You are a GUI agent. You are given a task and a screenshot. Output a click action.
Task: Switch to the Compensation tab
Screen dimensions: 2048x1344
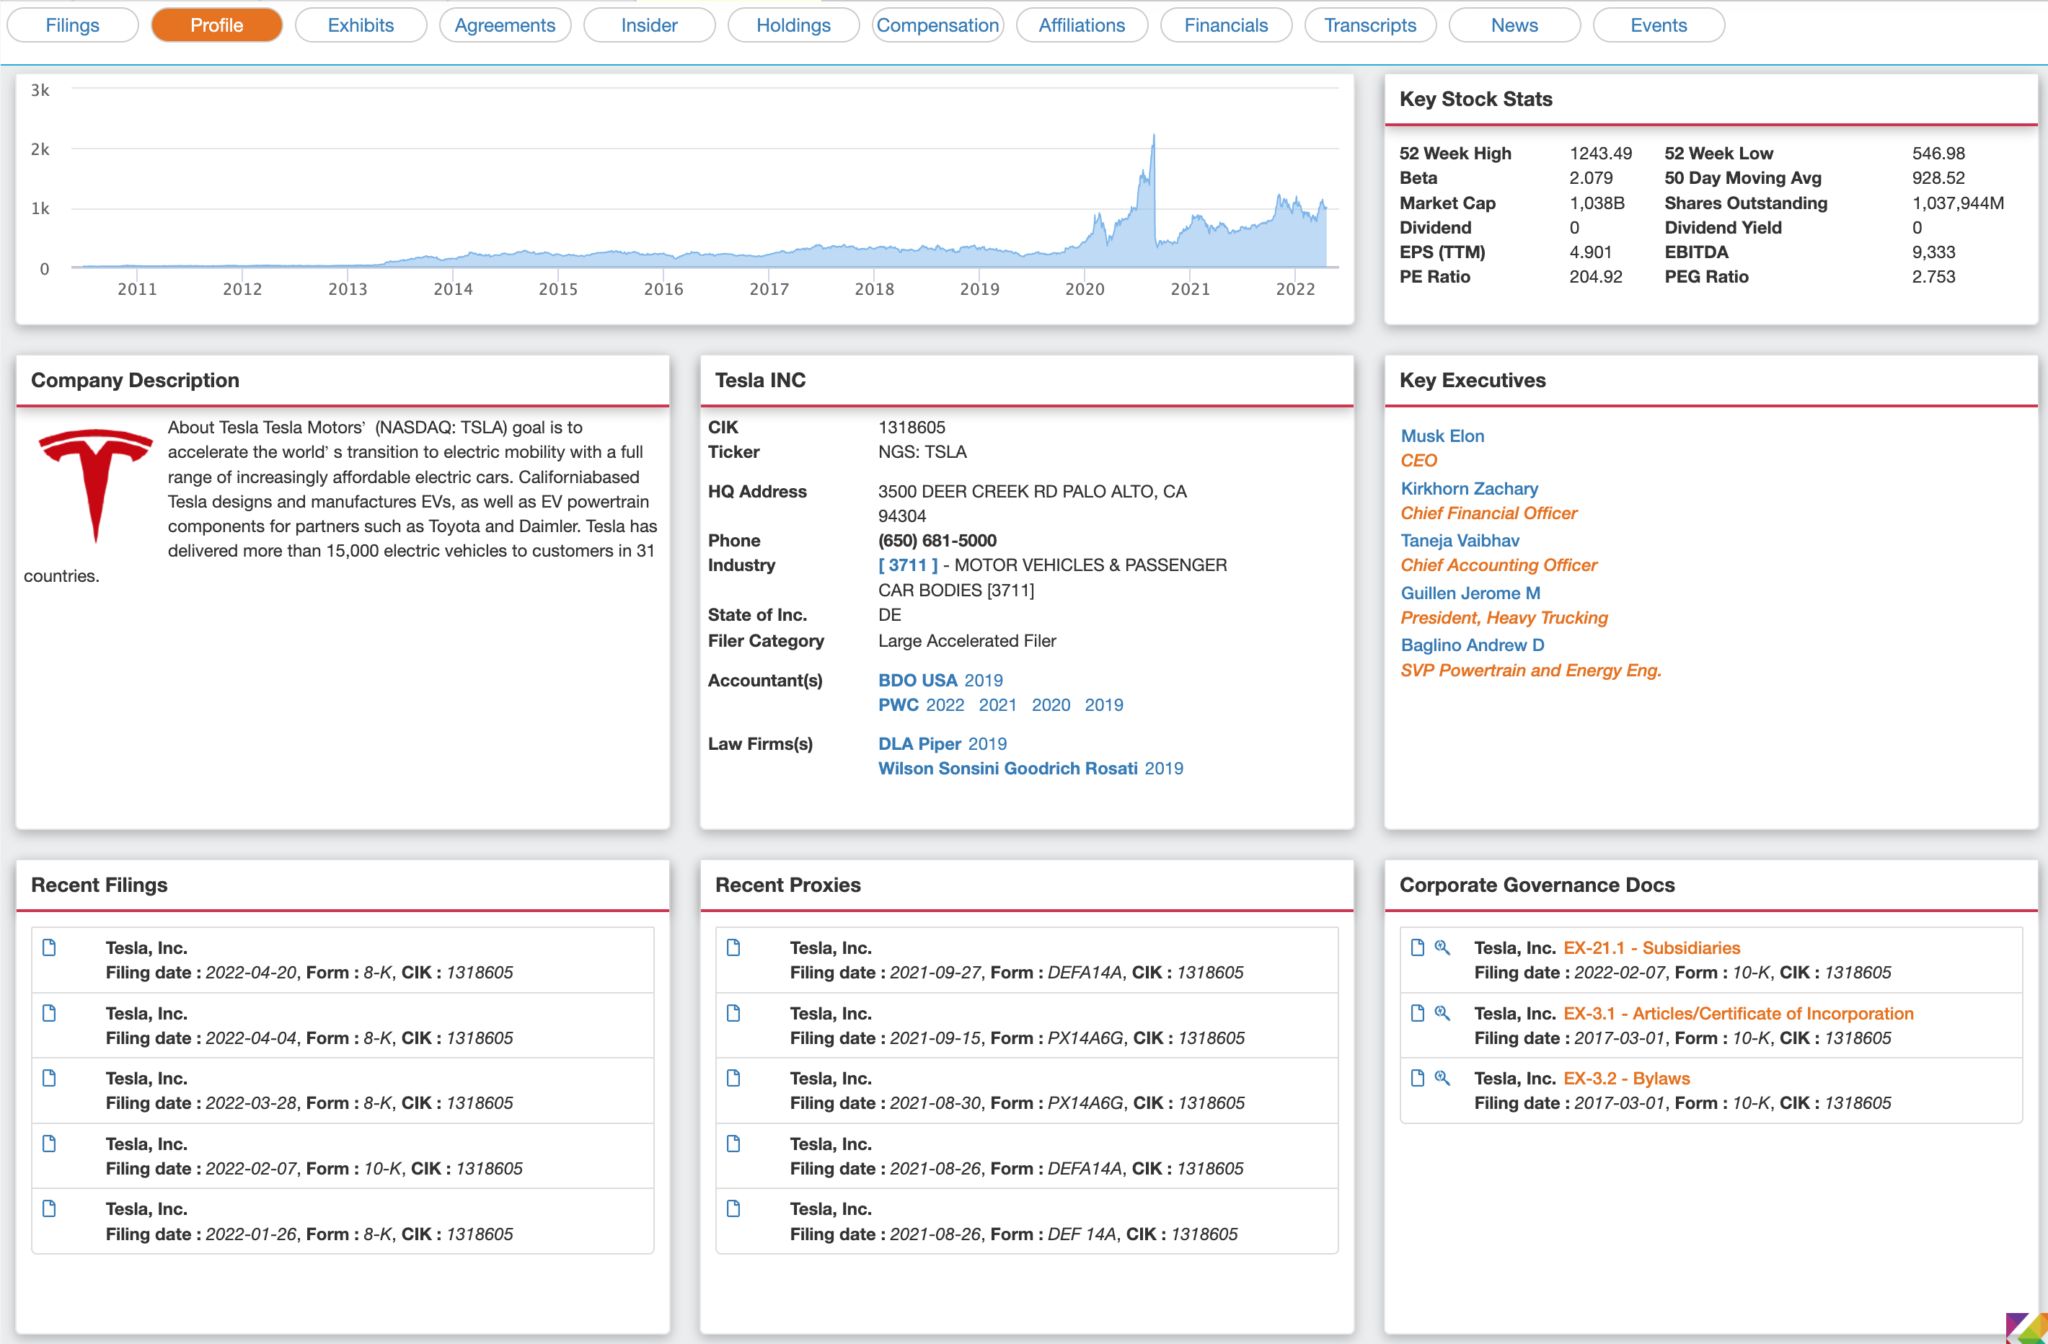[x=937, y=25]
